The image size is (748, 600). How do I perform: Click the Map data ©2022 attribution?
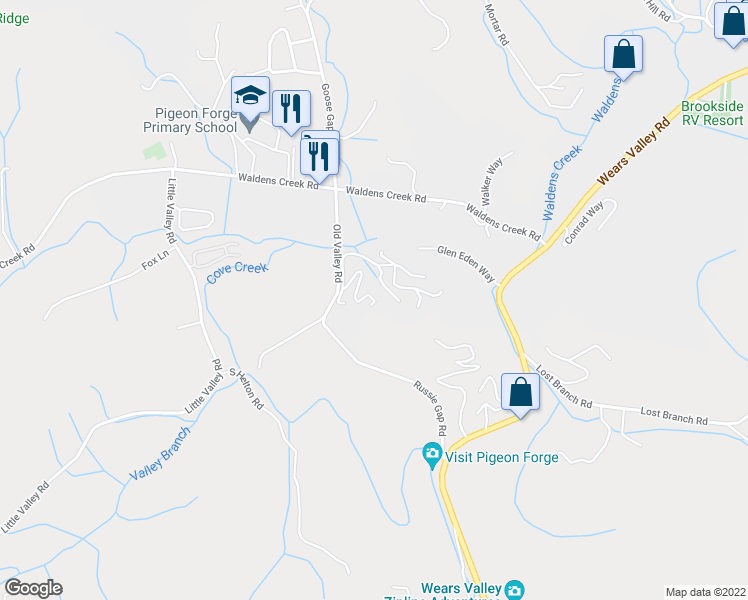[706, 592]
